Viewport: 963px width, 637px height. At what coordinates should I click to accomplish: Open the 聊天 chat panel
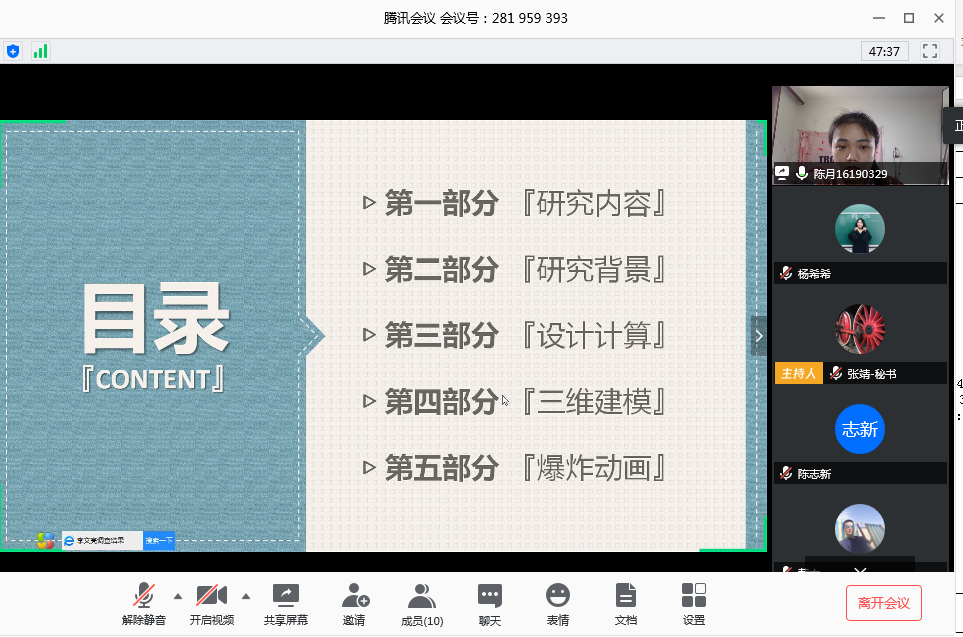[489, 603]
